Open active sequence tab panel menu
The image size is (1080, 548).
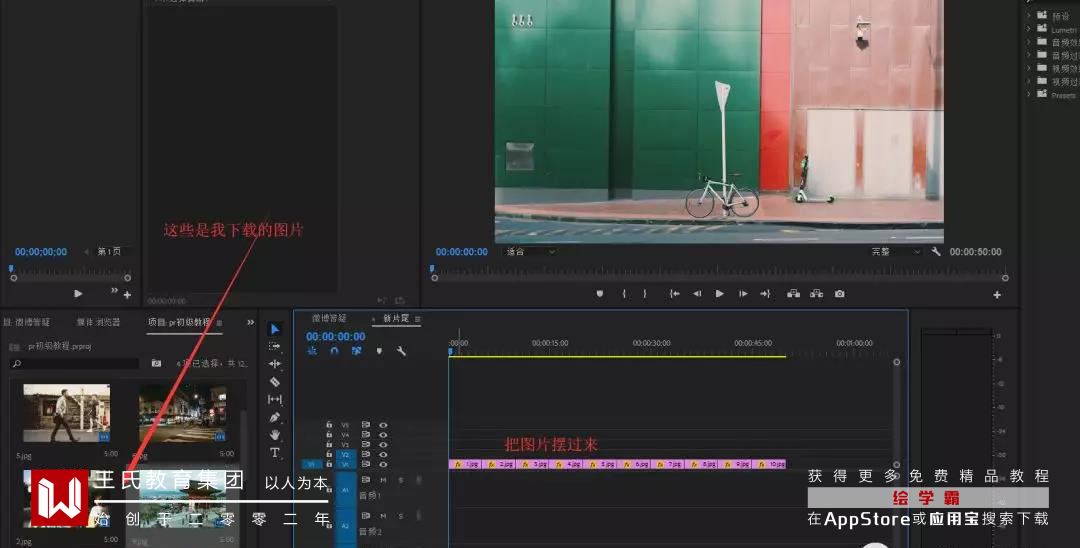pos(417,319)
